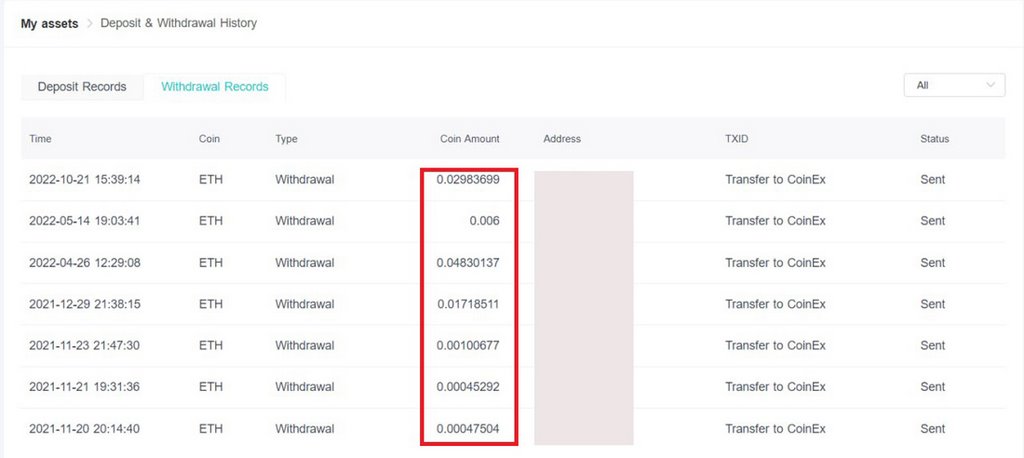Viewport: 1024px width, 458px height.
Task: Open TXID for the 2022-05-14 withdrawal
Action: (x=775, y=221)
